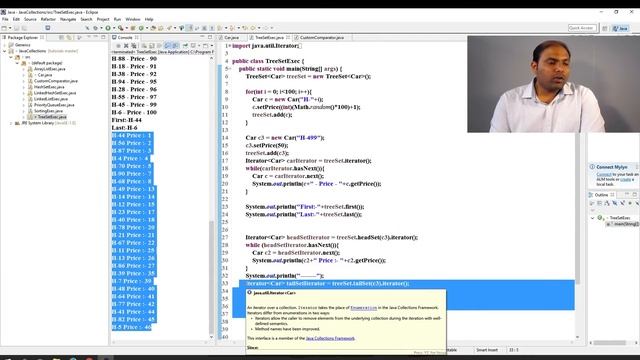
Task: Click the Enumeration link in Javadoc tooltip
Action: tap(363, 308)
